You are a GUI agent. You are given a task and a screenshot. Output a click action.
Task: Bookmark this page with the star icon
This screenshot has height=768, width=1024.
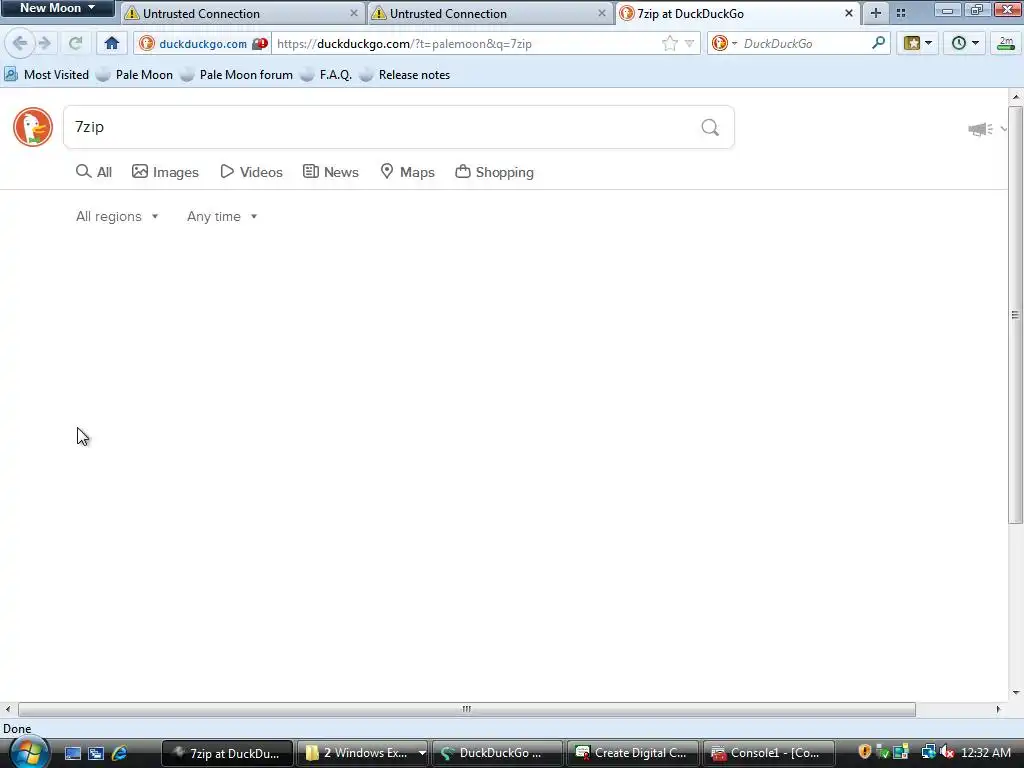click(669, 44)
